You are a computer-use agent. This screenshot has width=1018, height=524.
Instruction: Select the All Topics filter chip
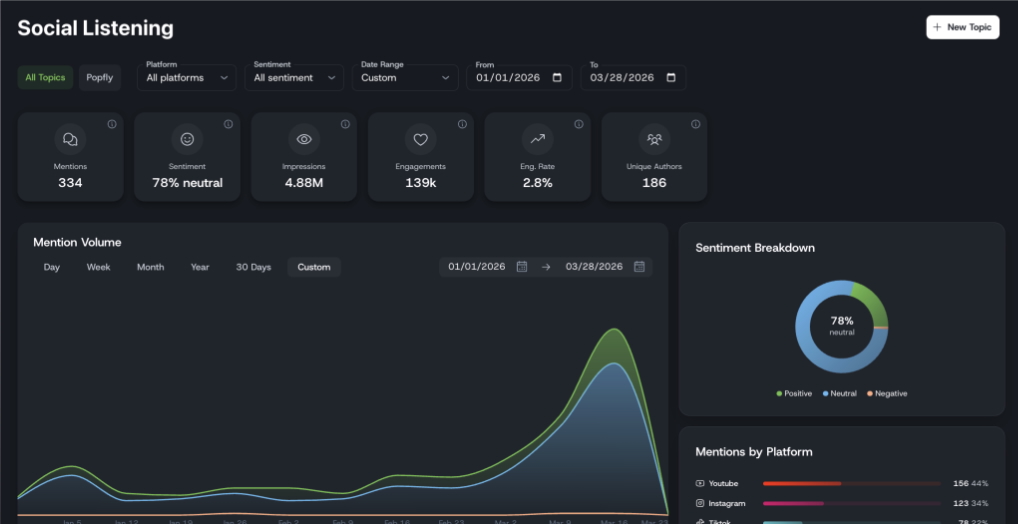pos(45,77)
